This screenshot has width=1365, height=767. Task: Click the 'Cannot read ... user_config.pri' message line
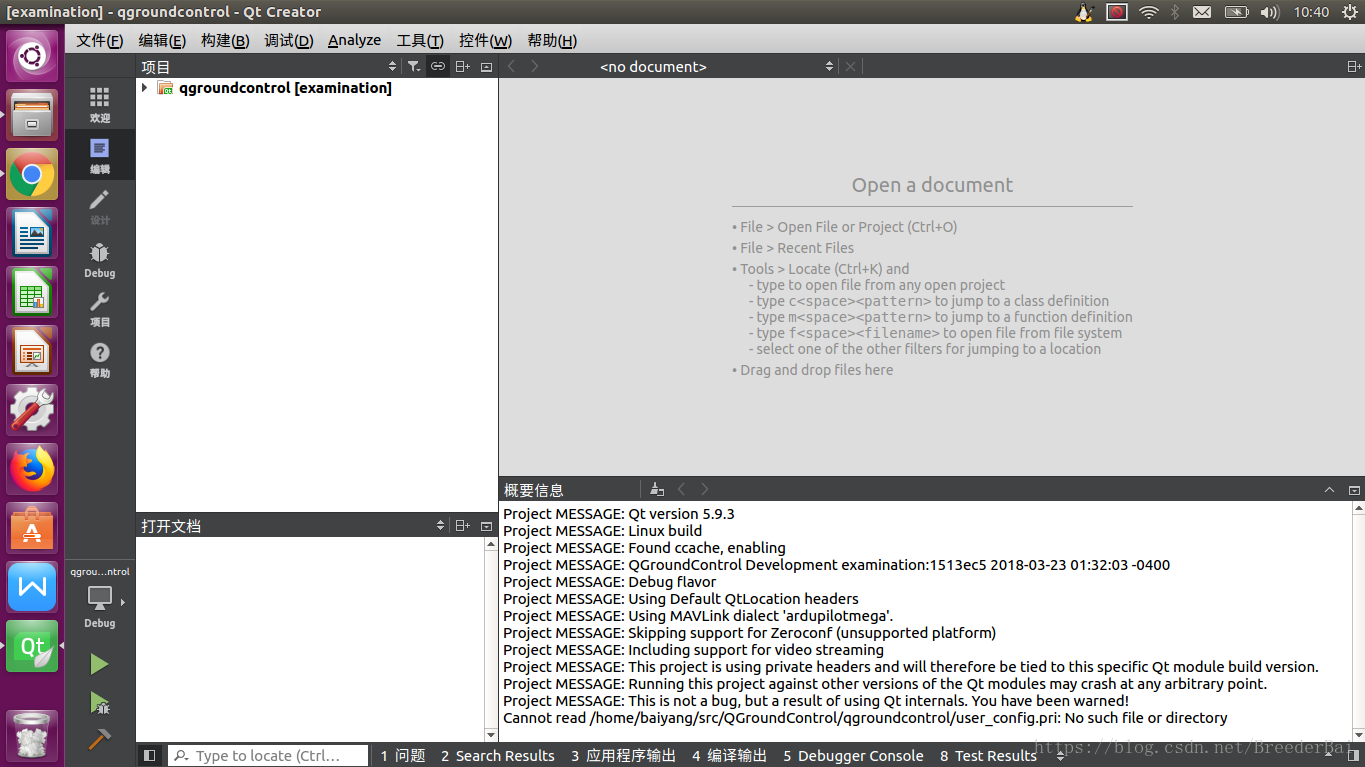[865, 718]
